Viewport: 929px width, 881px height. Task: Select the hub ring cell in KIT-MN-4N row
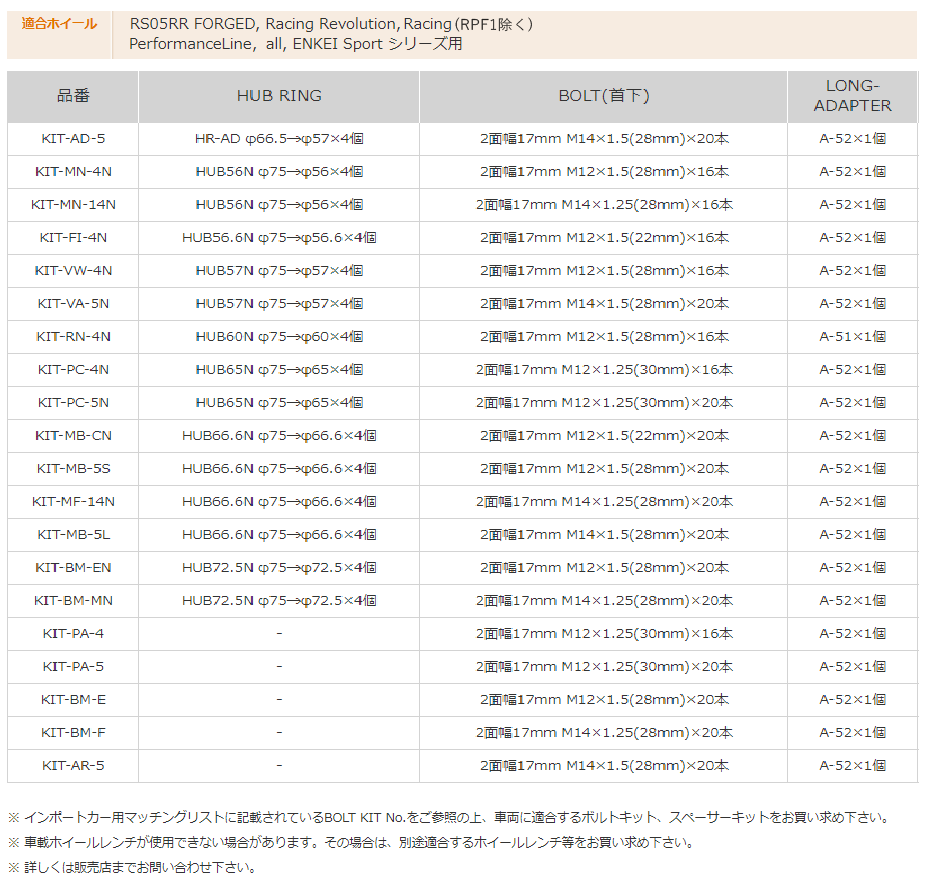(279, 172)
